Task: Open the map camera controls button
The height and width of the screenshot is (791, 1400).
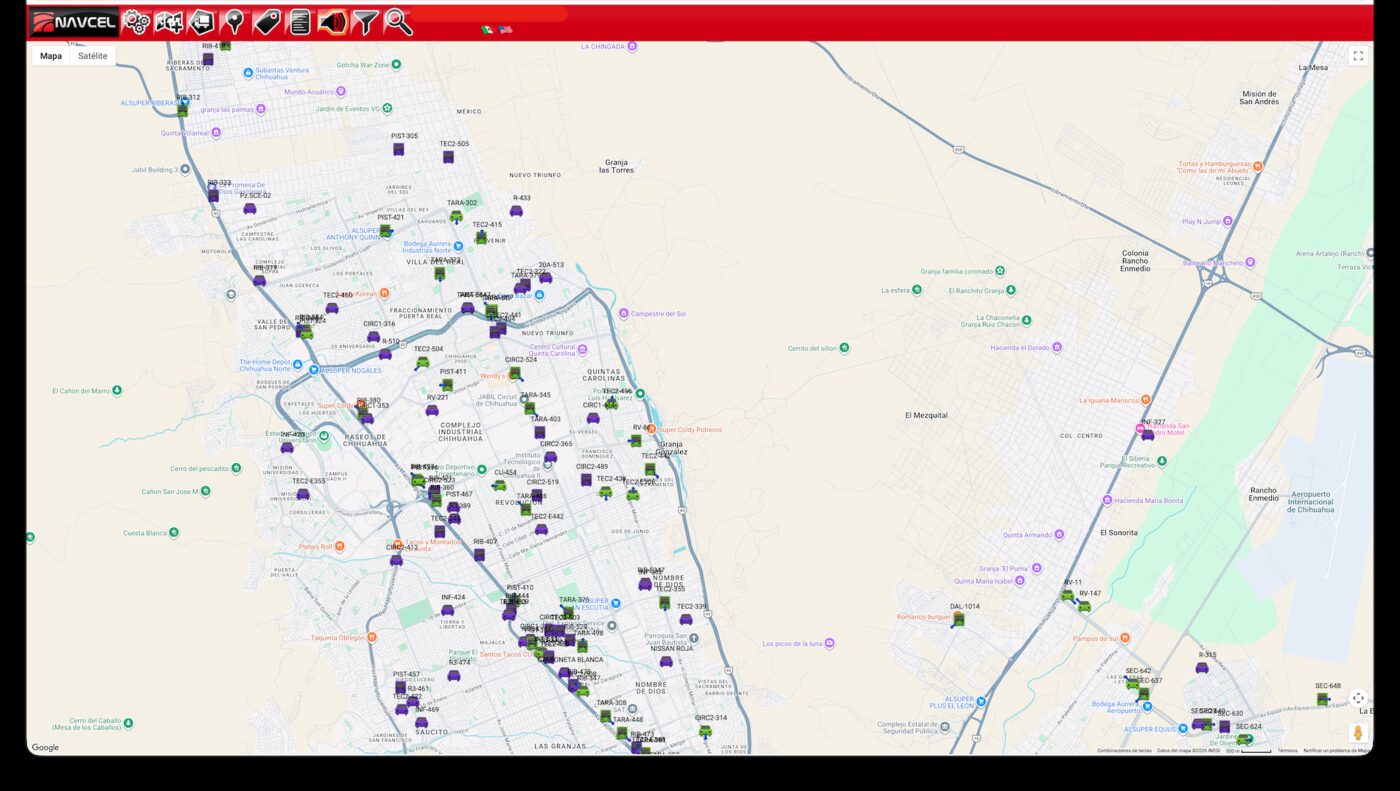Action: [1358, 698]
